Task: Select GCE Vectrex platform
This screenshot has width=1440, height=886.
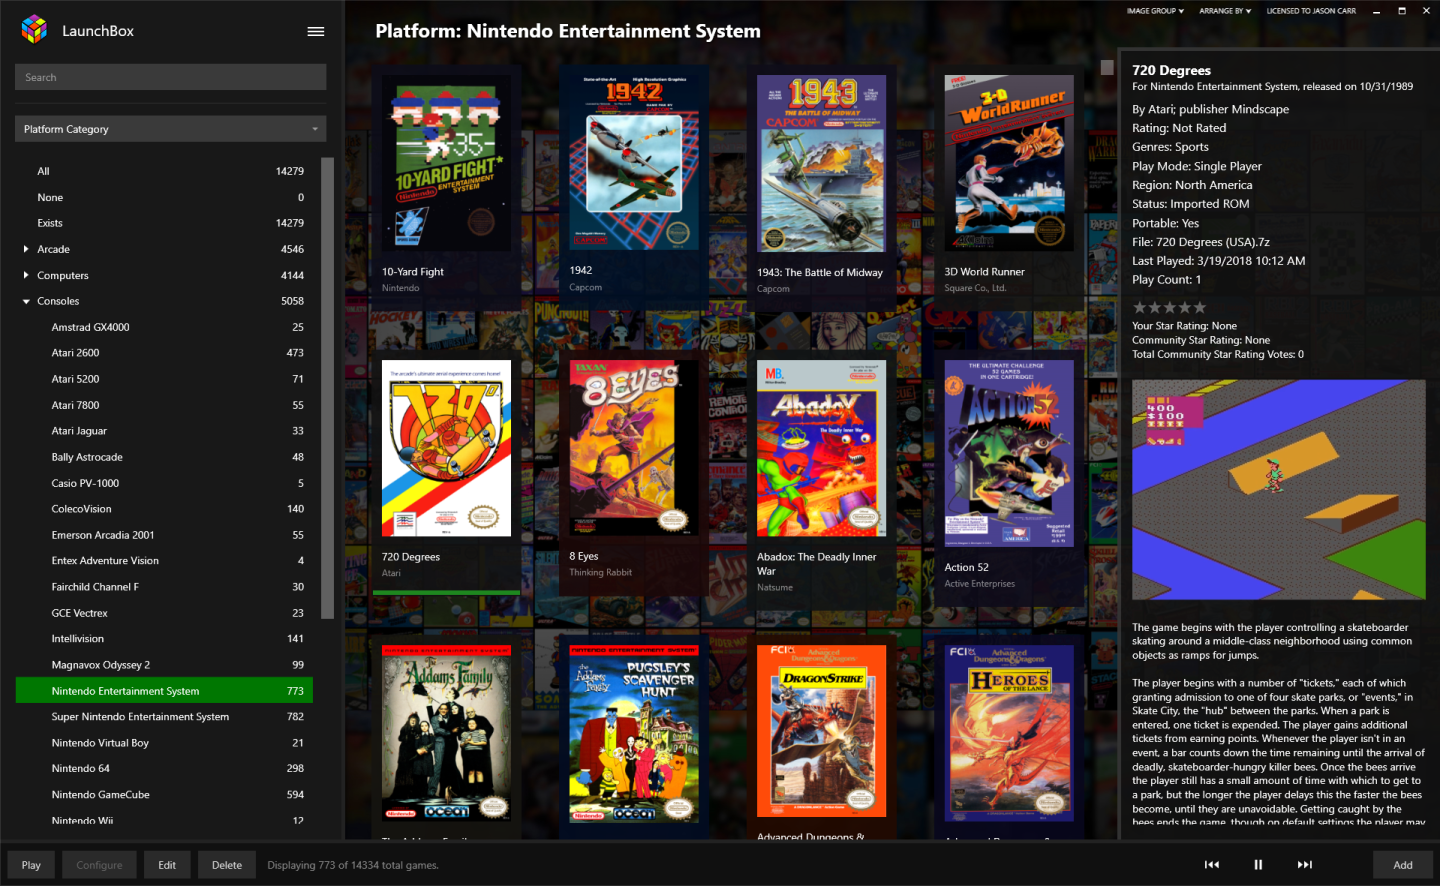Action: pos(164,613)
